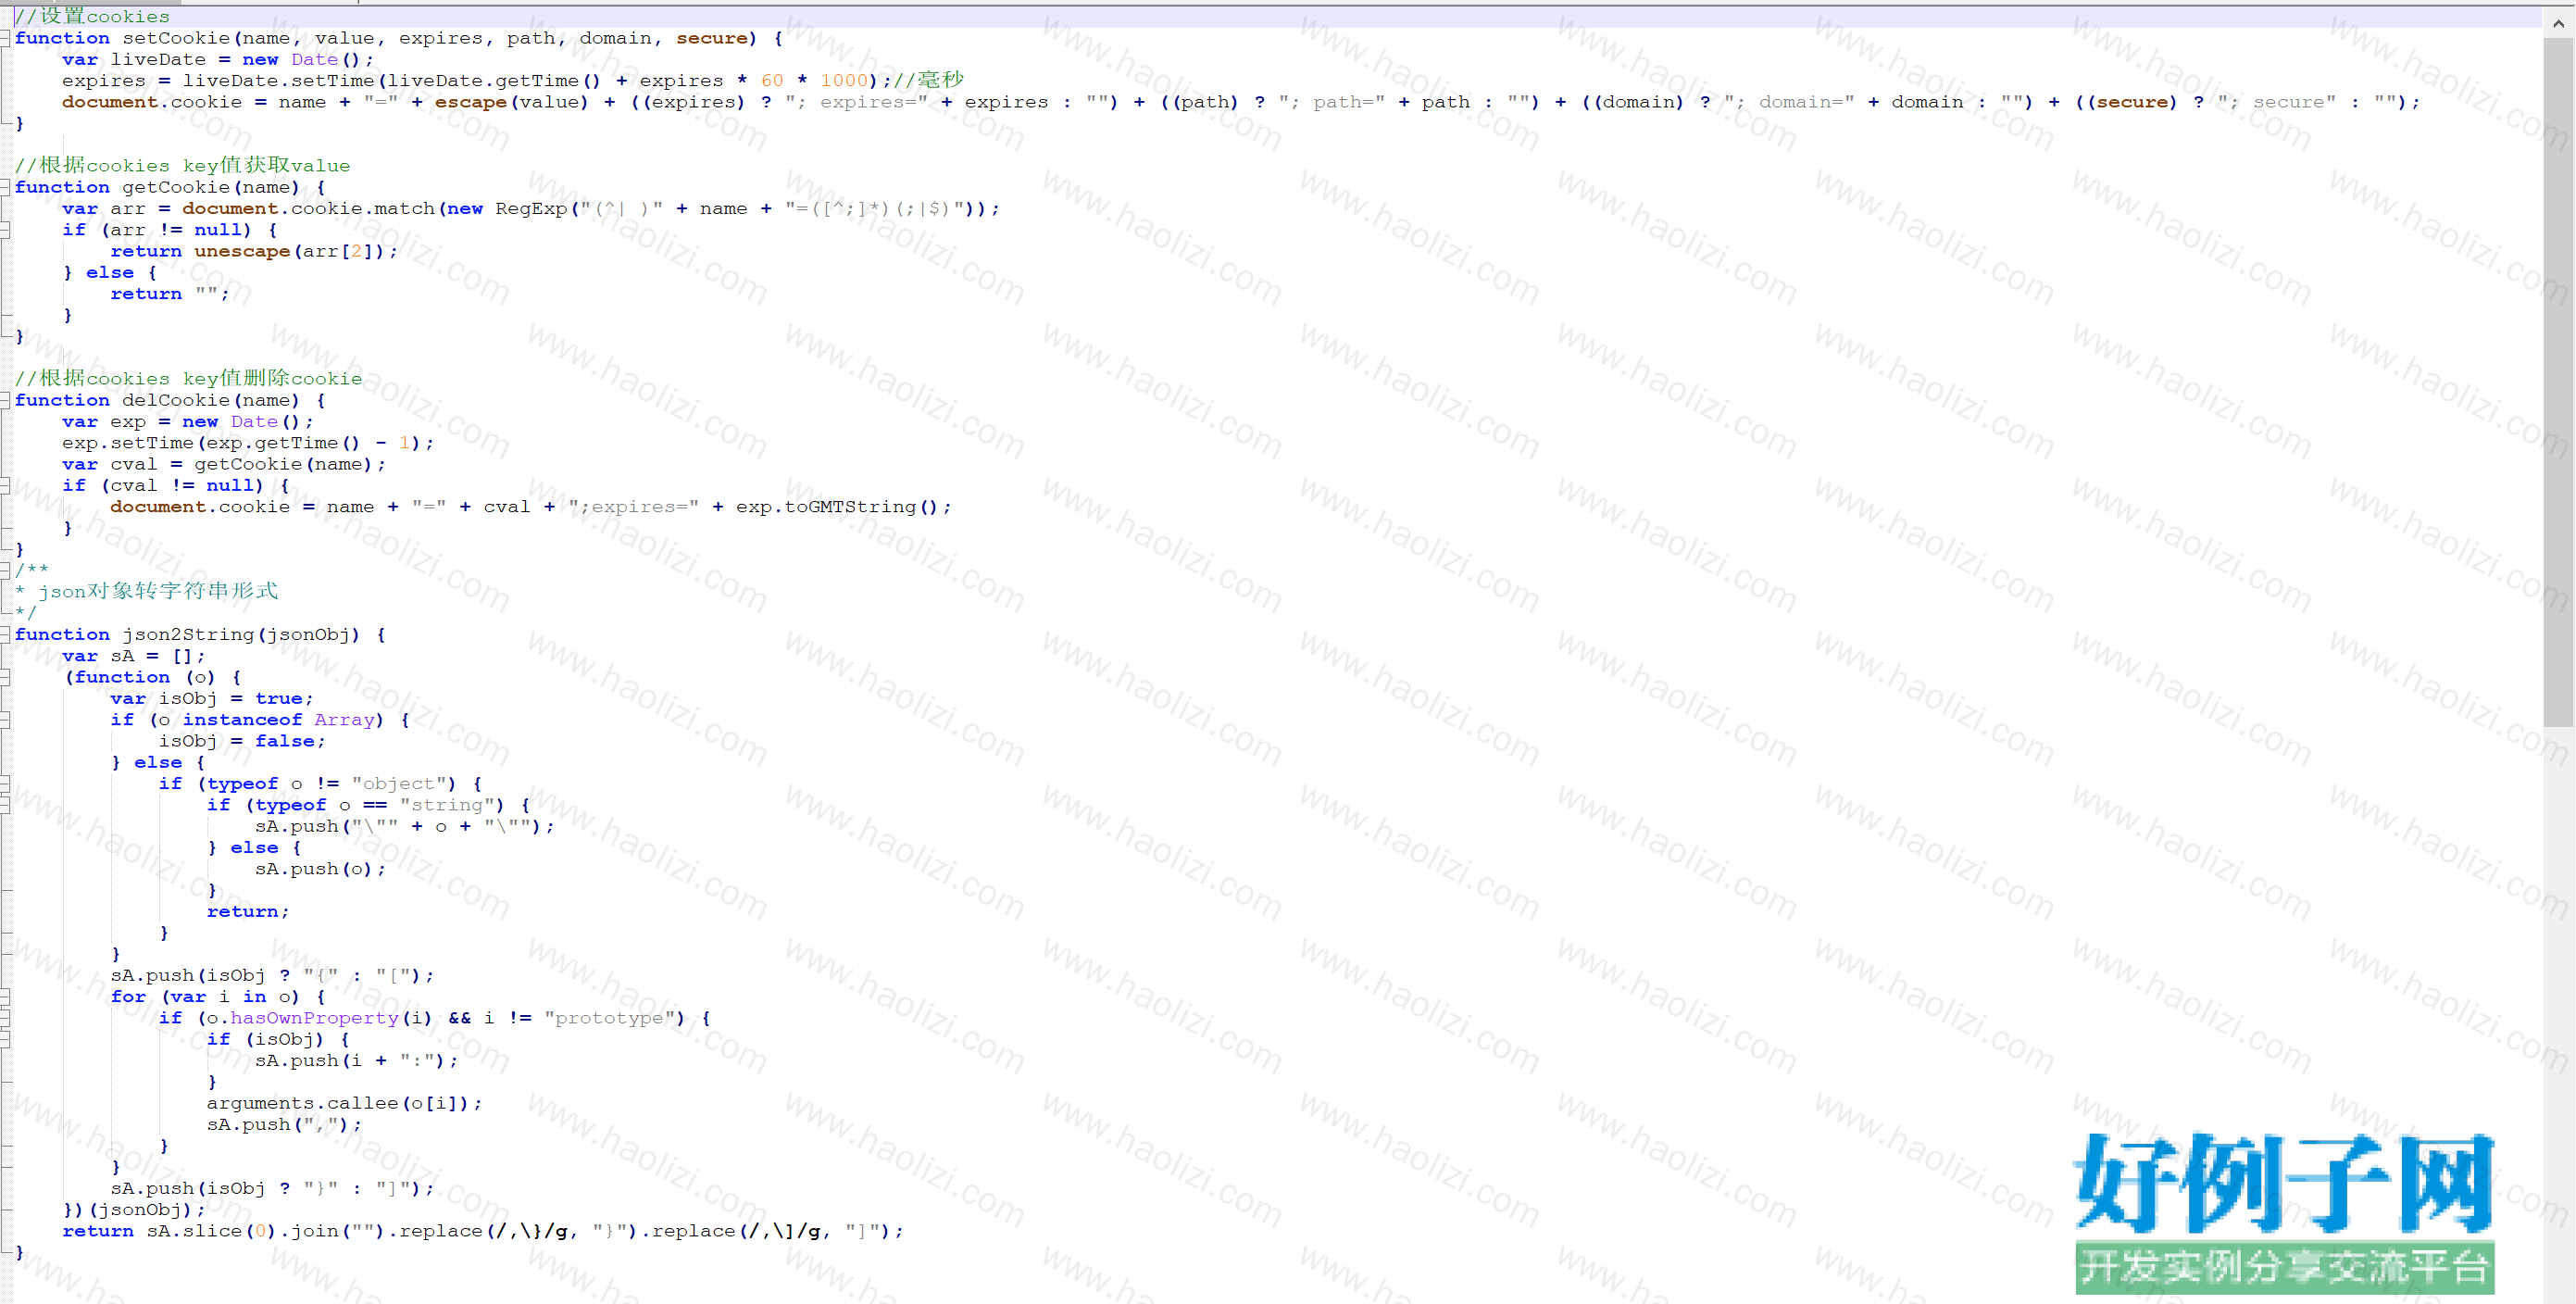Click the '"; domain="' string literal
Screen dimensions: 2576x1304
[1789, 102]
